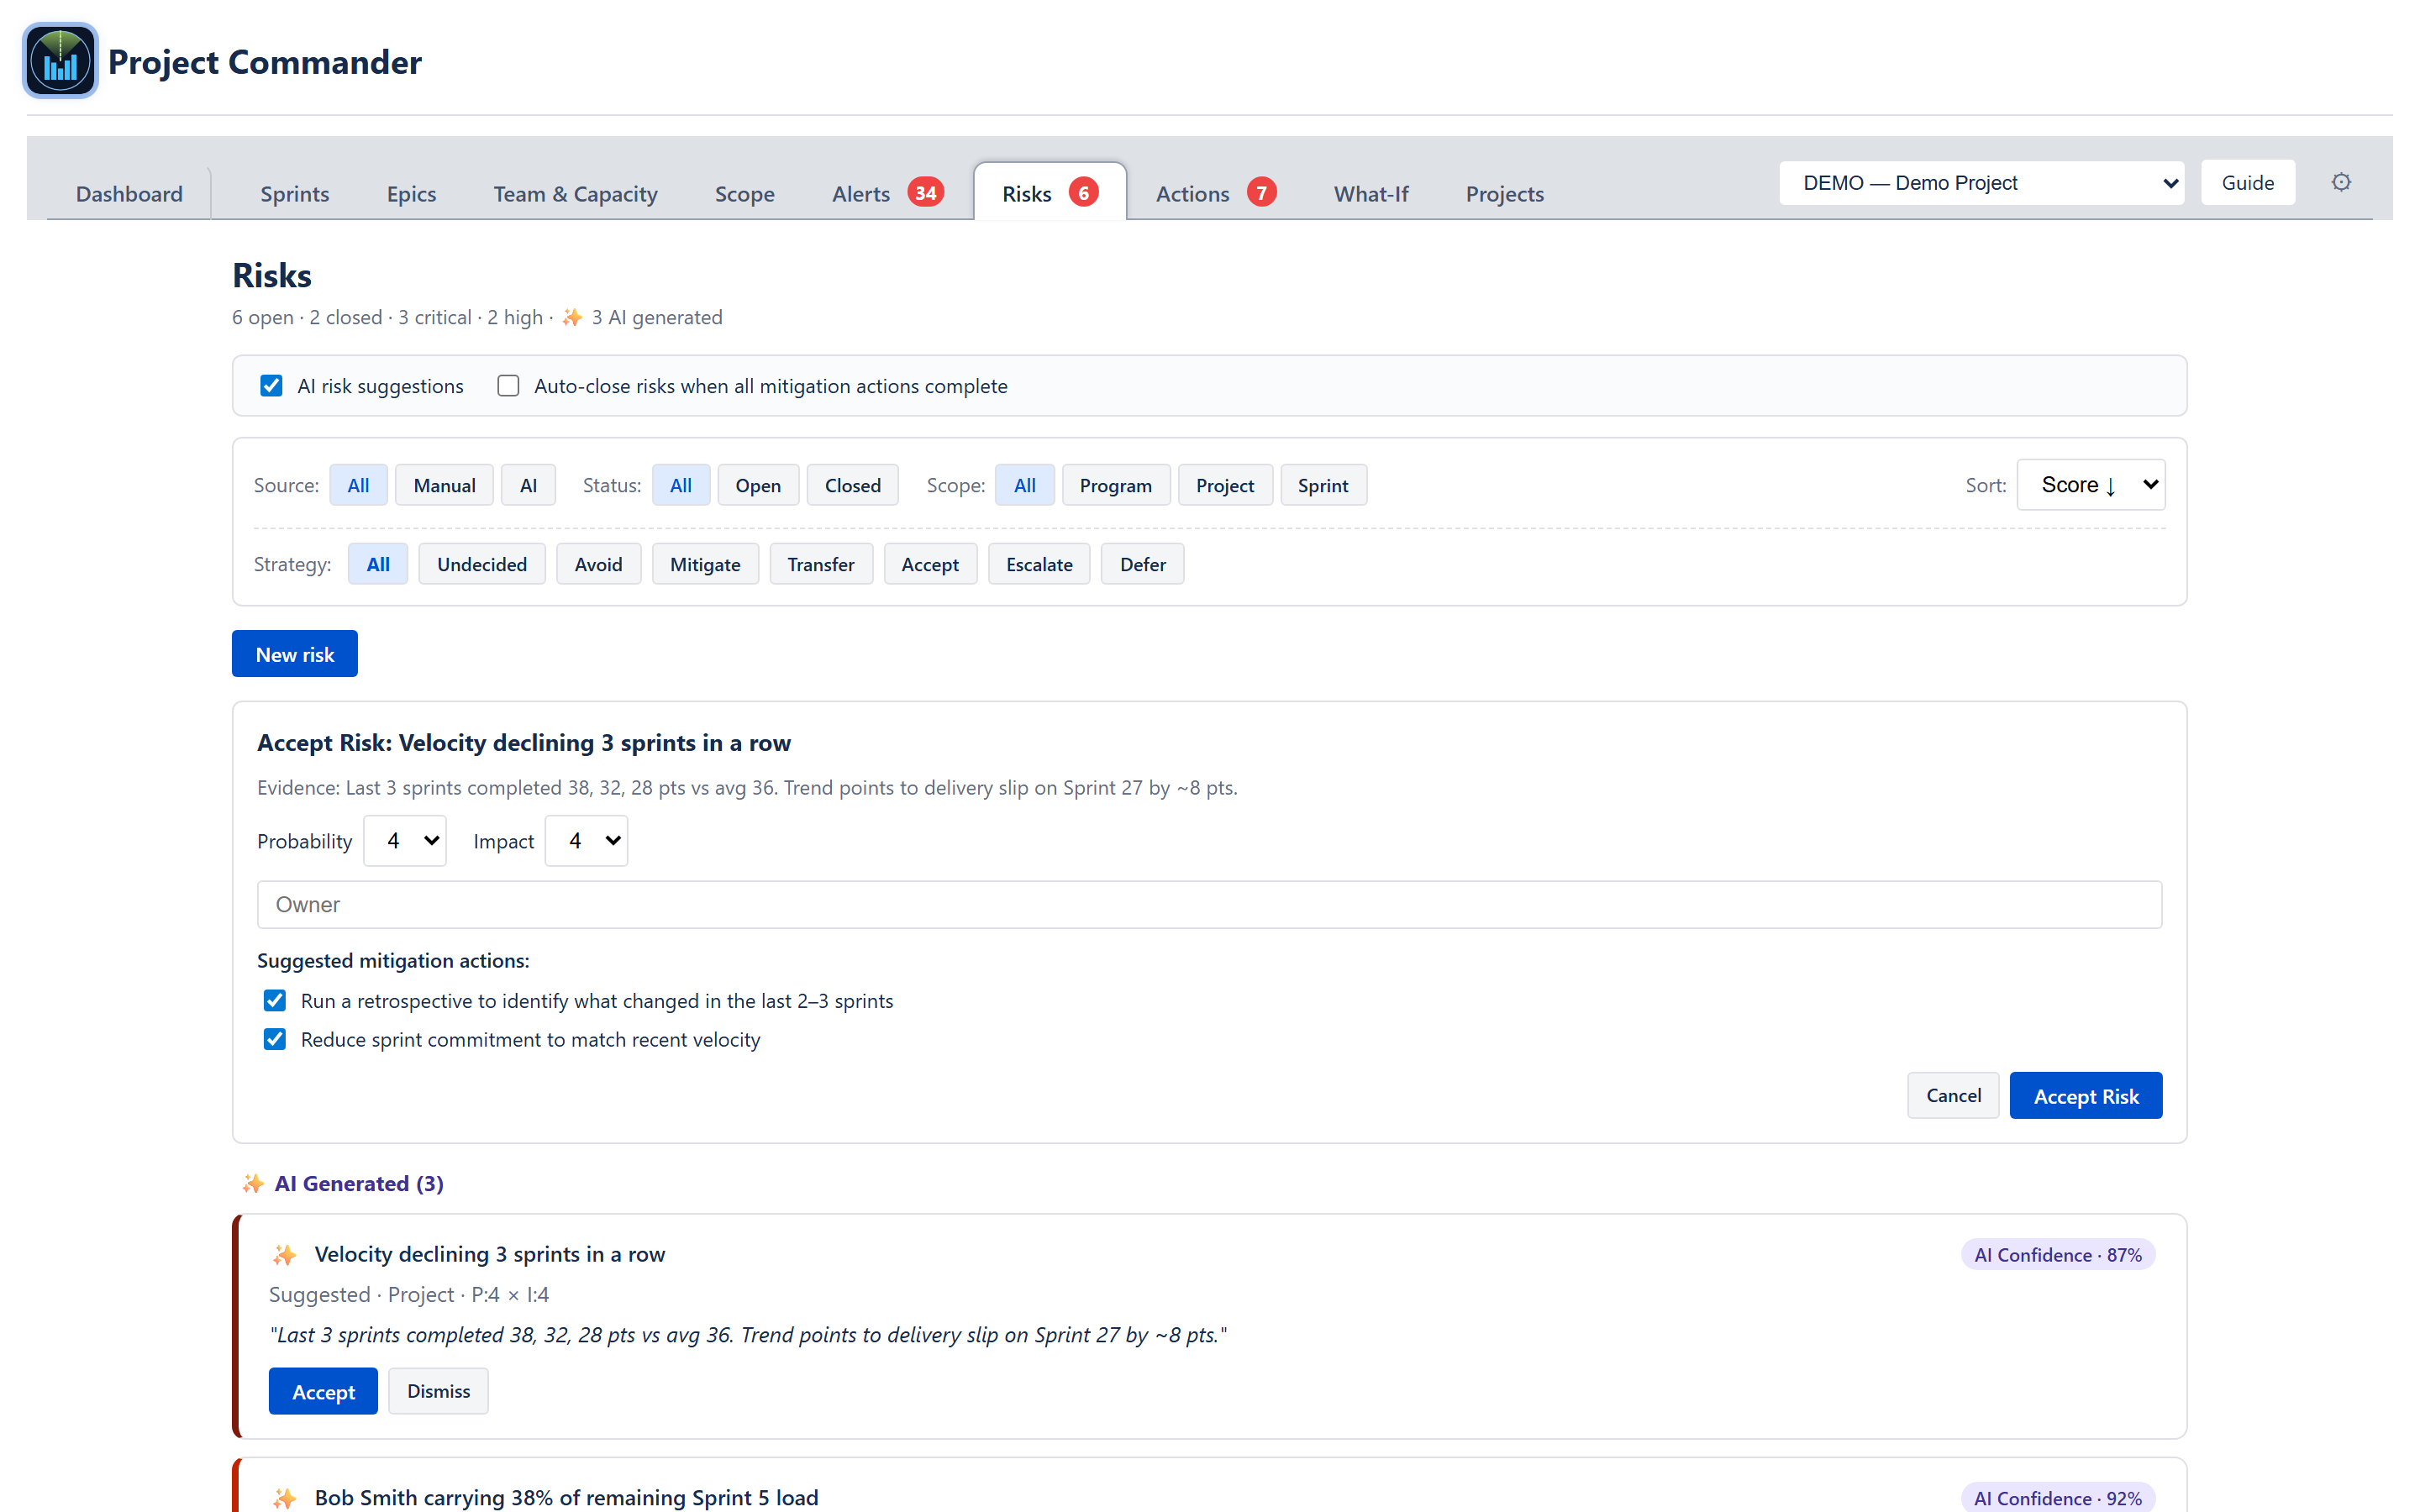Filter Strategy by Mitigate
2420x1512 pixels.
point(705,564)
